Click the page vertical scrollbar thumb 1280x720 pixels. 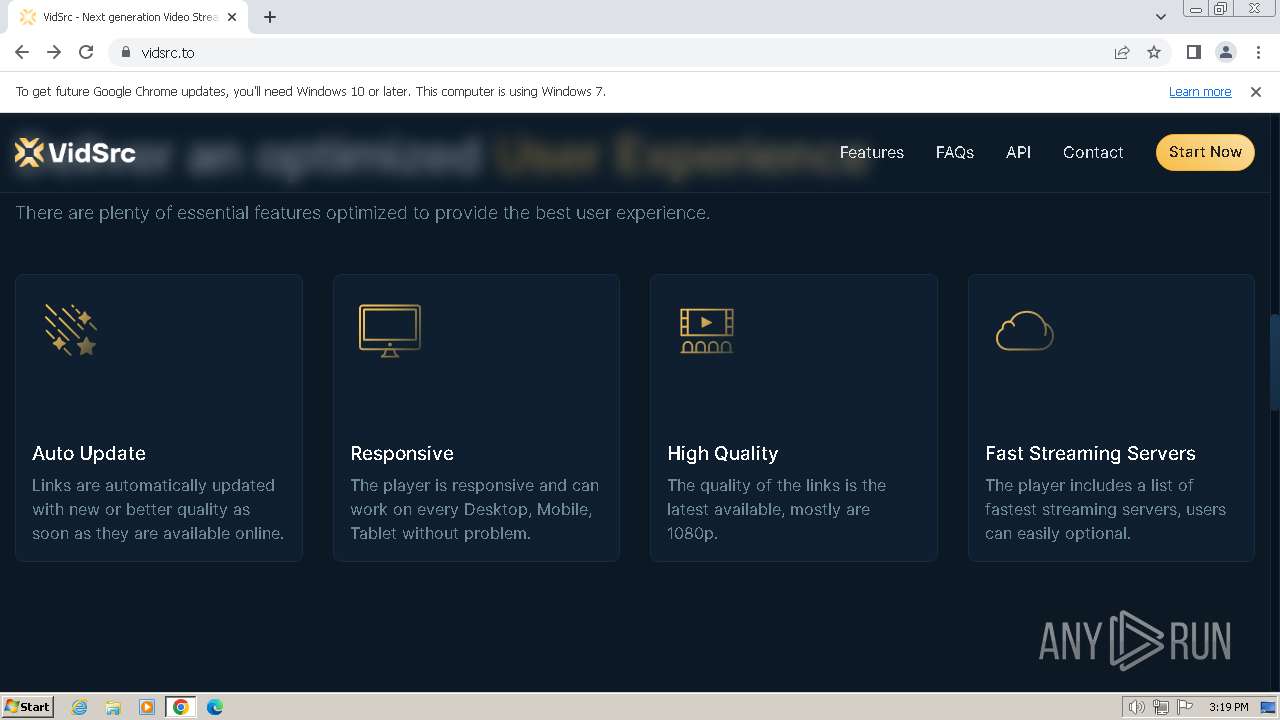click(x=1274, y=362)
